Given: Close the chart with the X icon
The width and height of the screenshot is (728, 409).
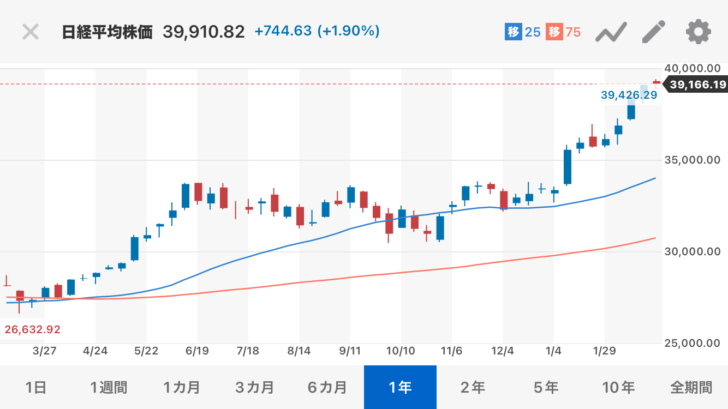Looking at the screenshot, I should click(x=31, y=31).
